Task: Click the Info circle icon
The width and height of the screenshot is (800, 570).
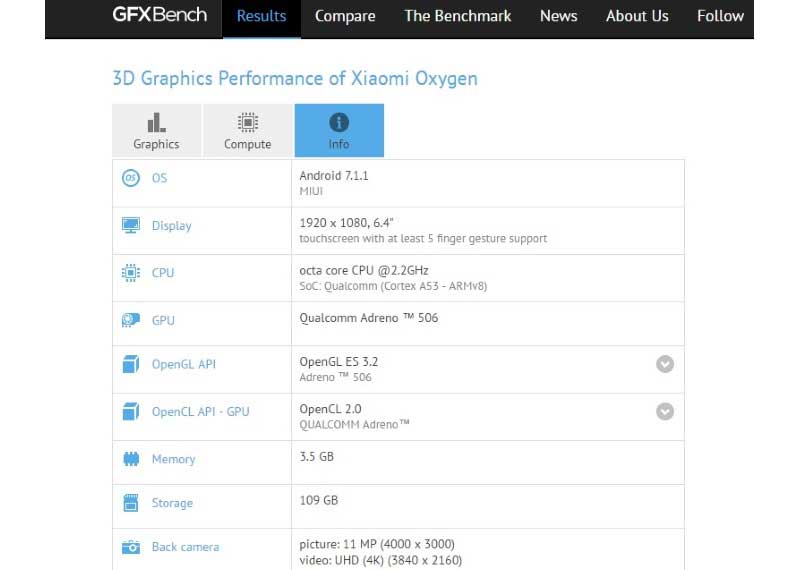Action: coord(339,122)
